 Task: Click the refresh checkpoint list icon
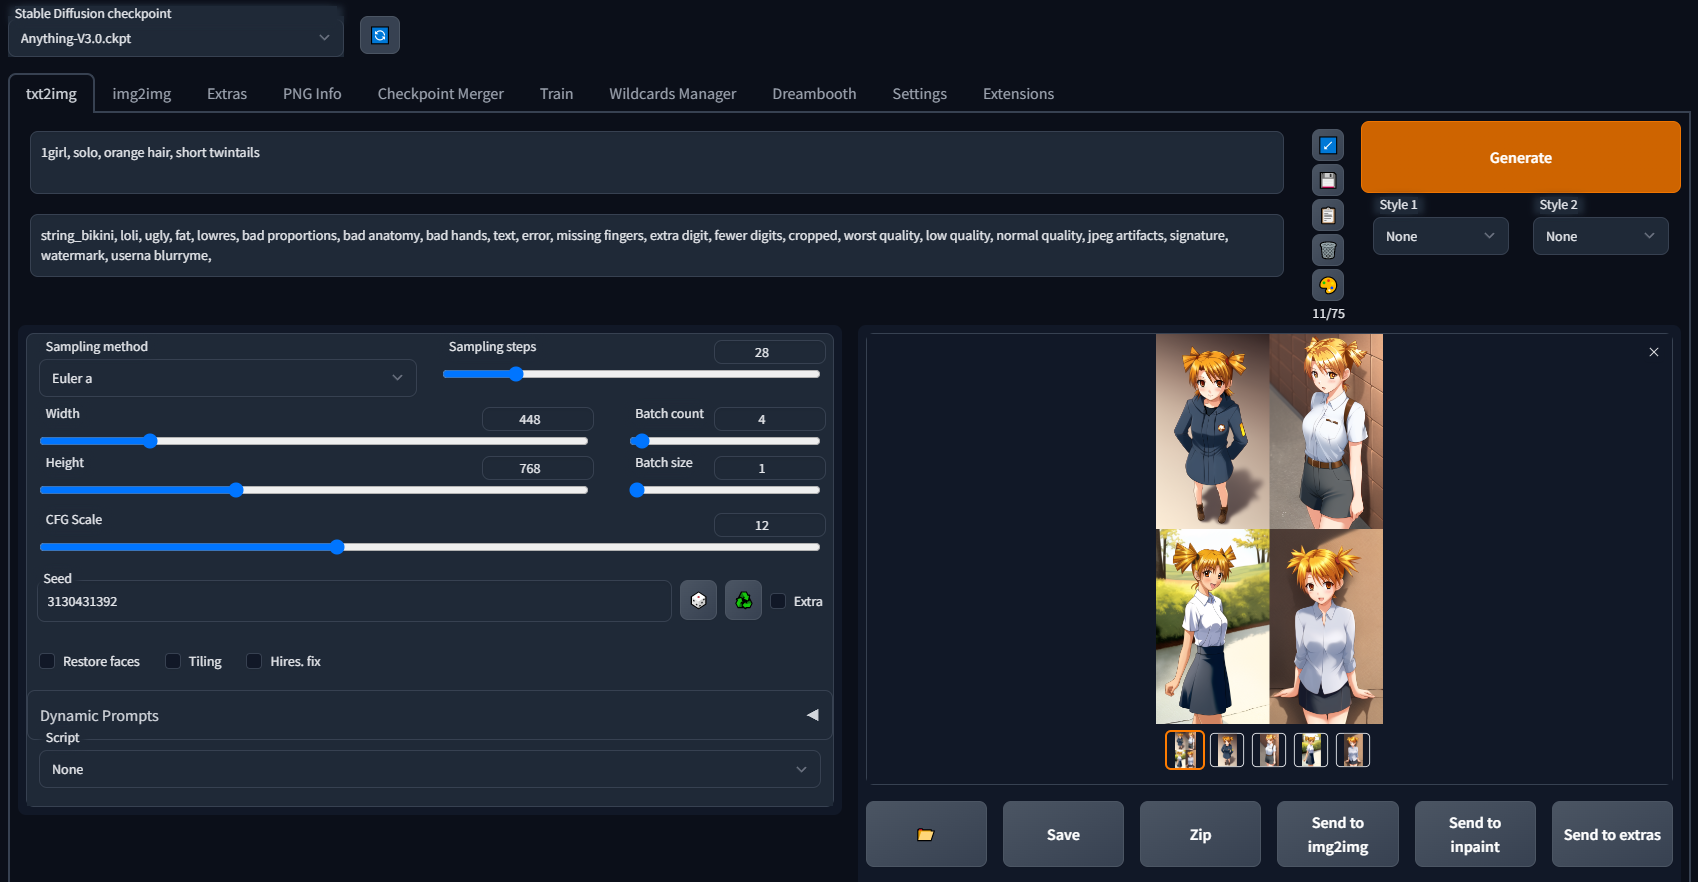pos(380,36)
